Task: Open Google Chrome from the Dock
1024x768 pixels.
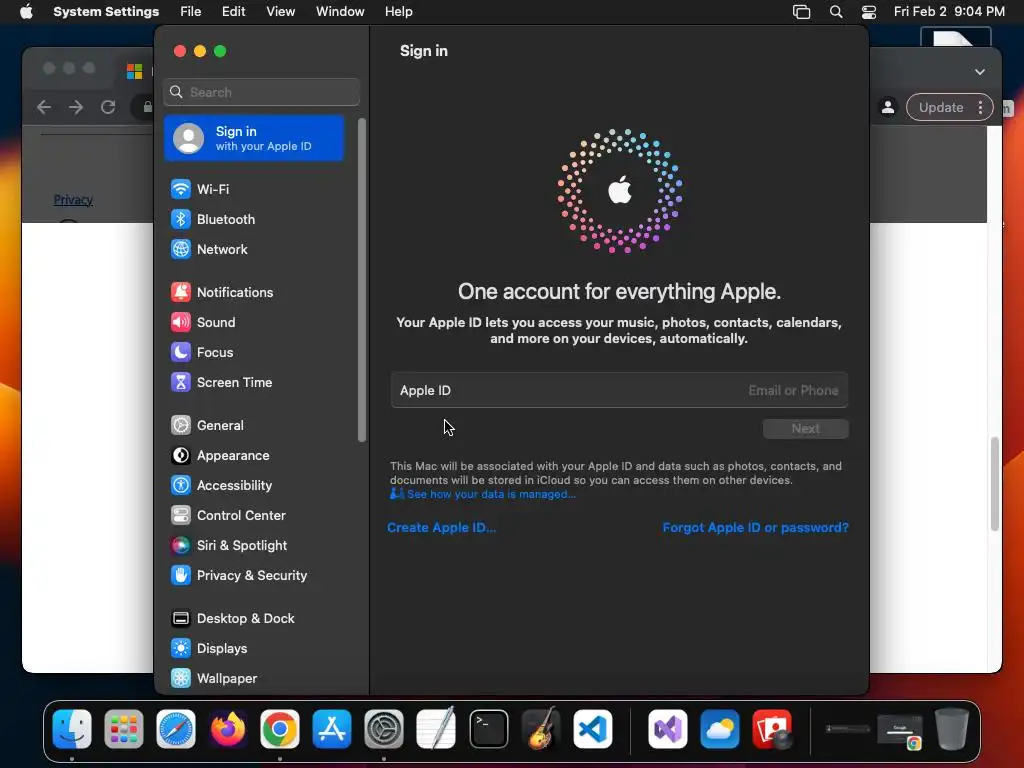Action: tap(280, 729)
